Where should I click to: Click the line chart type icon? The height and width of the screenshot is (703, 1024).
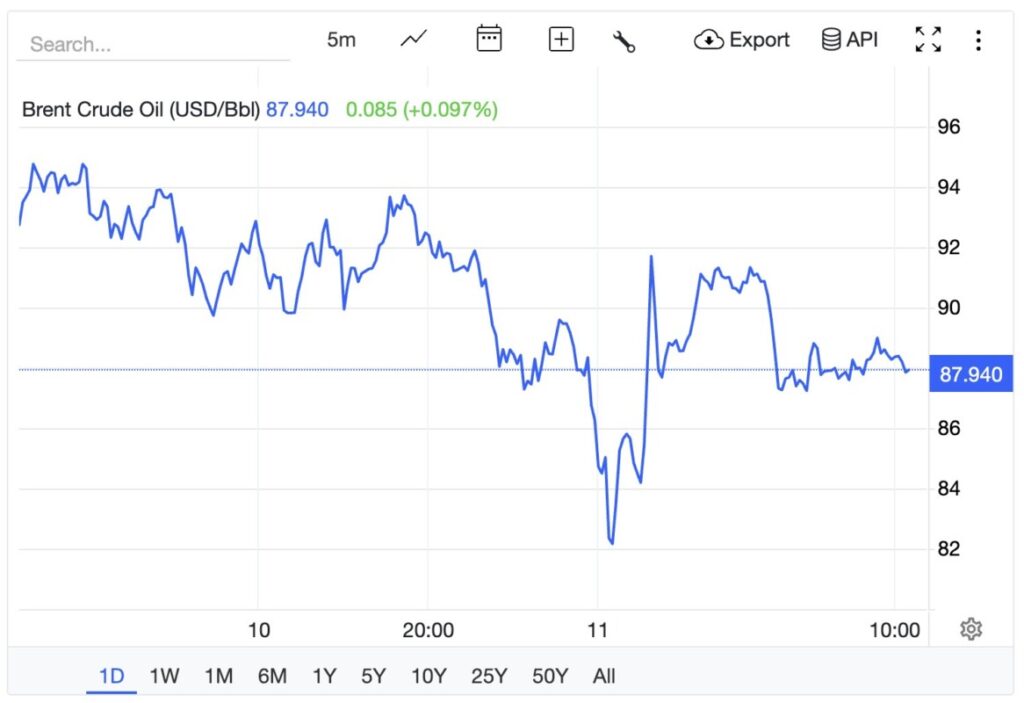[x=414, y=40]
